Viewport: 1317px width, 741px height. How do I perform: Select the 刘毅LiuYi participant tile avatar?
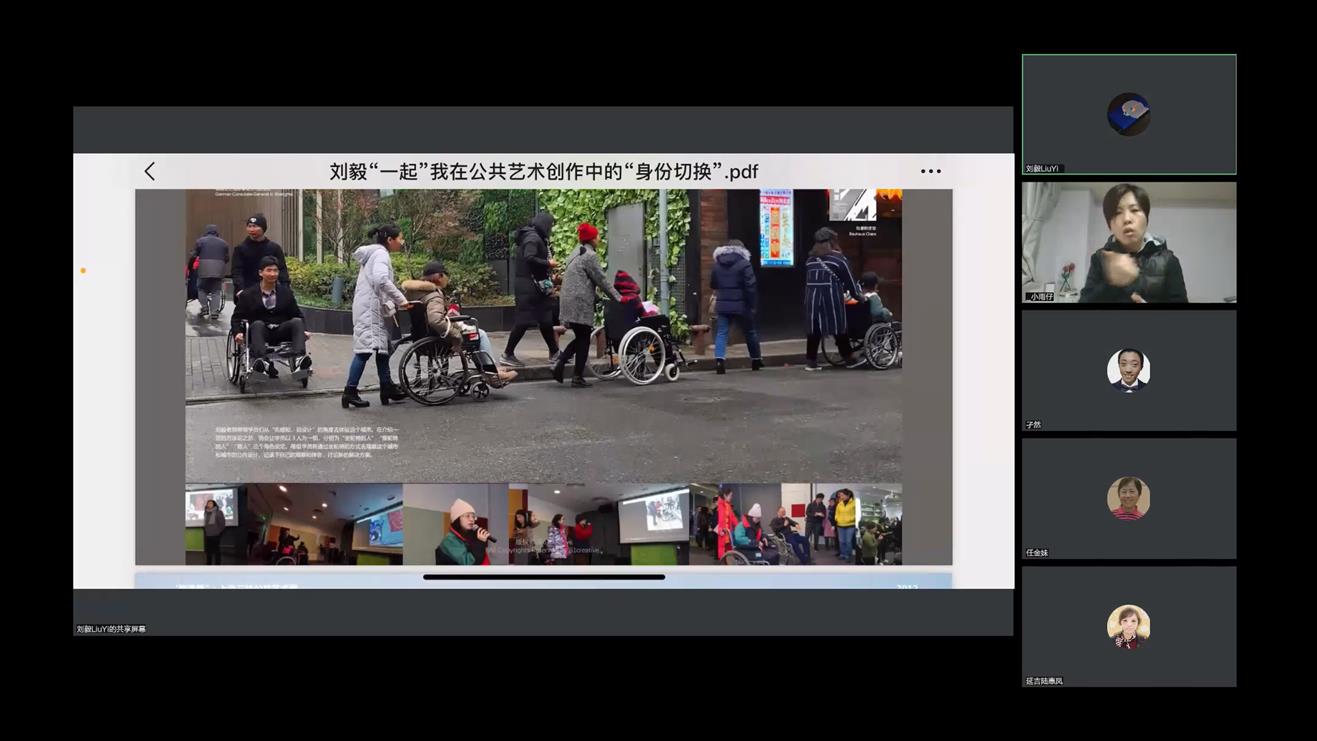click(1128, 114)
